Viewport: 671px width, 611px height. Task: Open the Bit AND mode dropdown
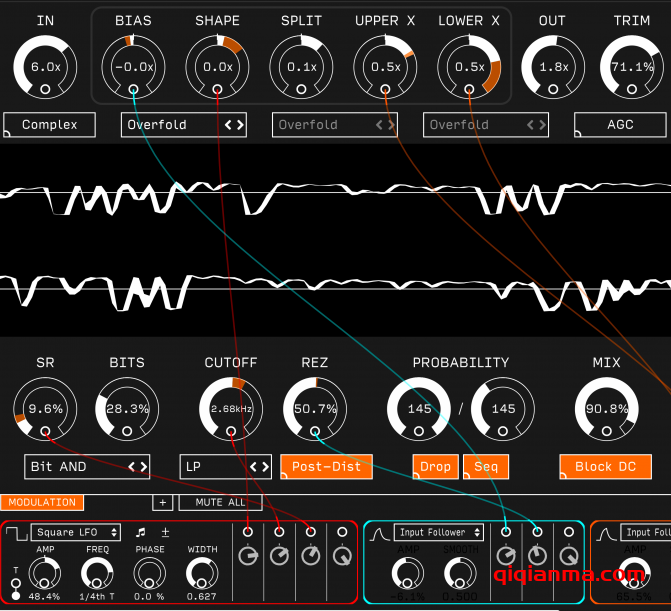(x=88, y=466)
